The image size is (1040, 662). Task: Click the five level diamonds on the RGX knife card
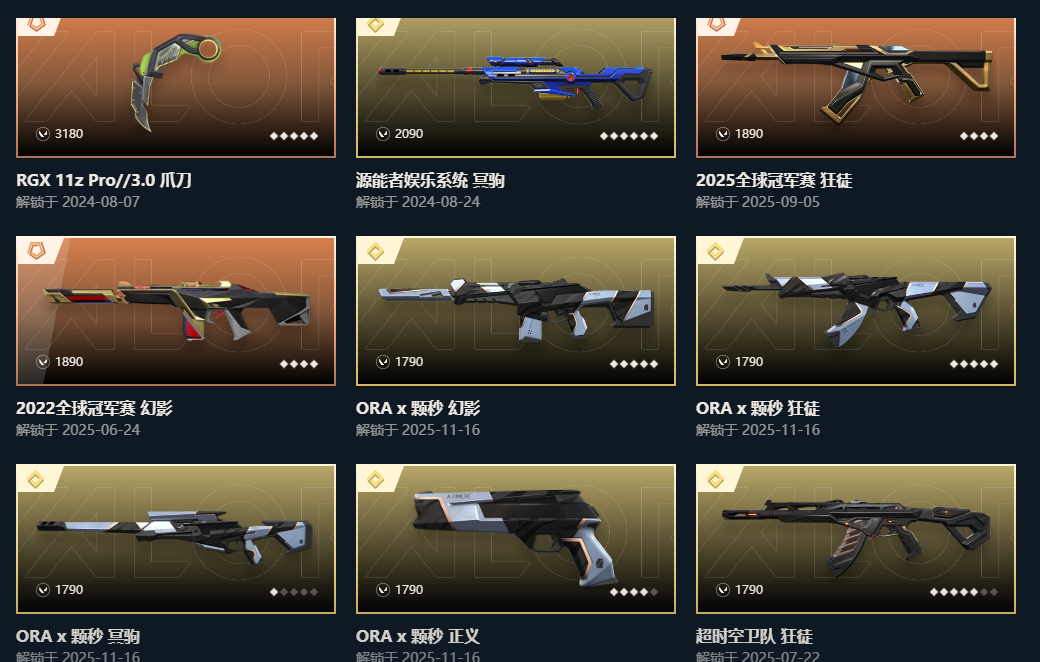point(294,136)
